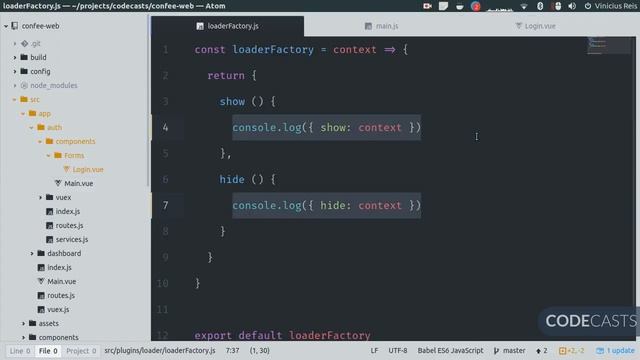Viewport: 640px width, 360px height.
Task: Open the UTF-8 encoding selector
Action: click(398, 351)
